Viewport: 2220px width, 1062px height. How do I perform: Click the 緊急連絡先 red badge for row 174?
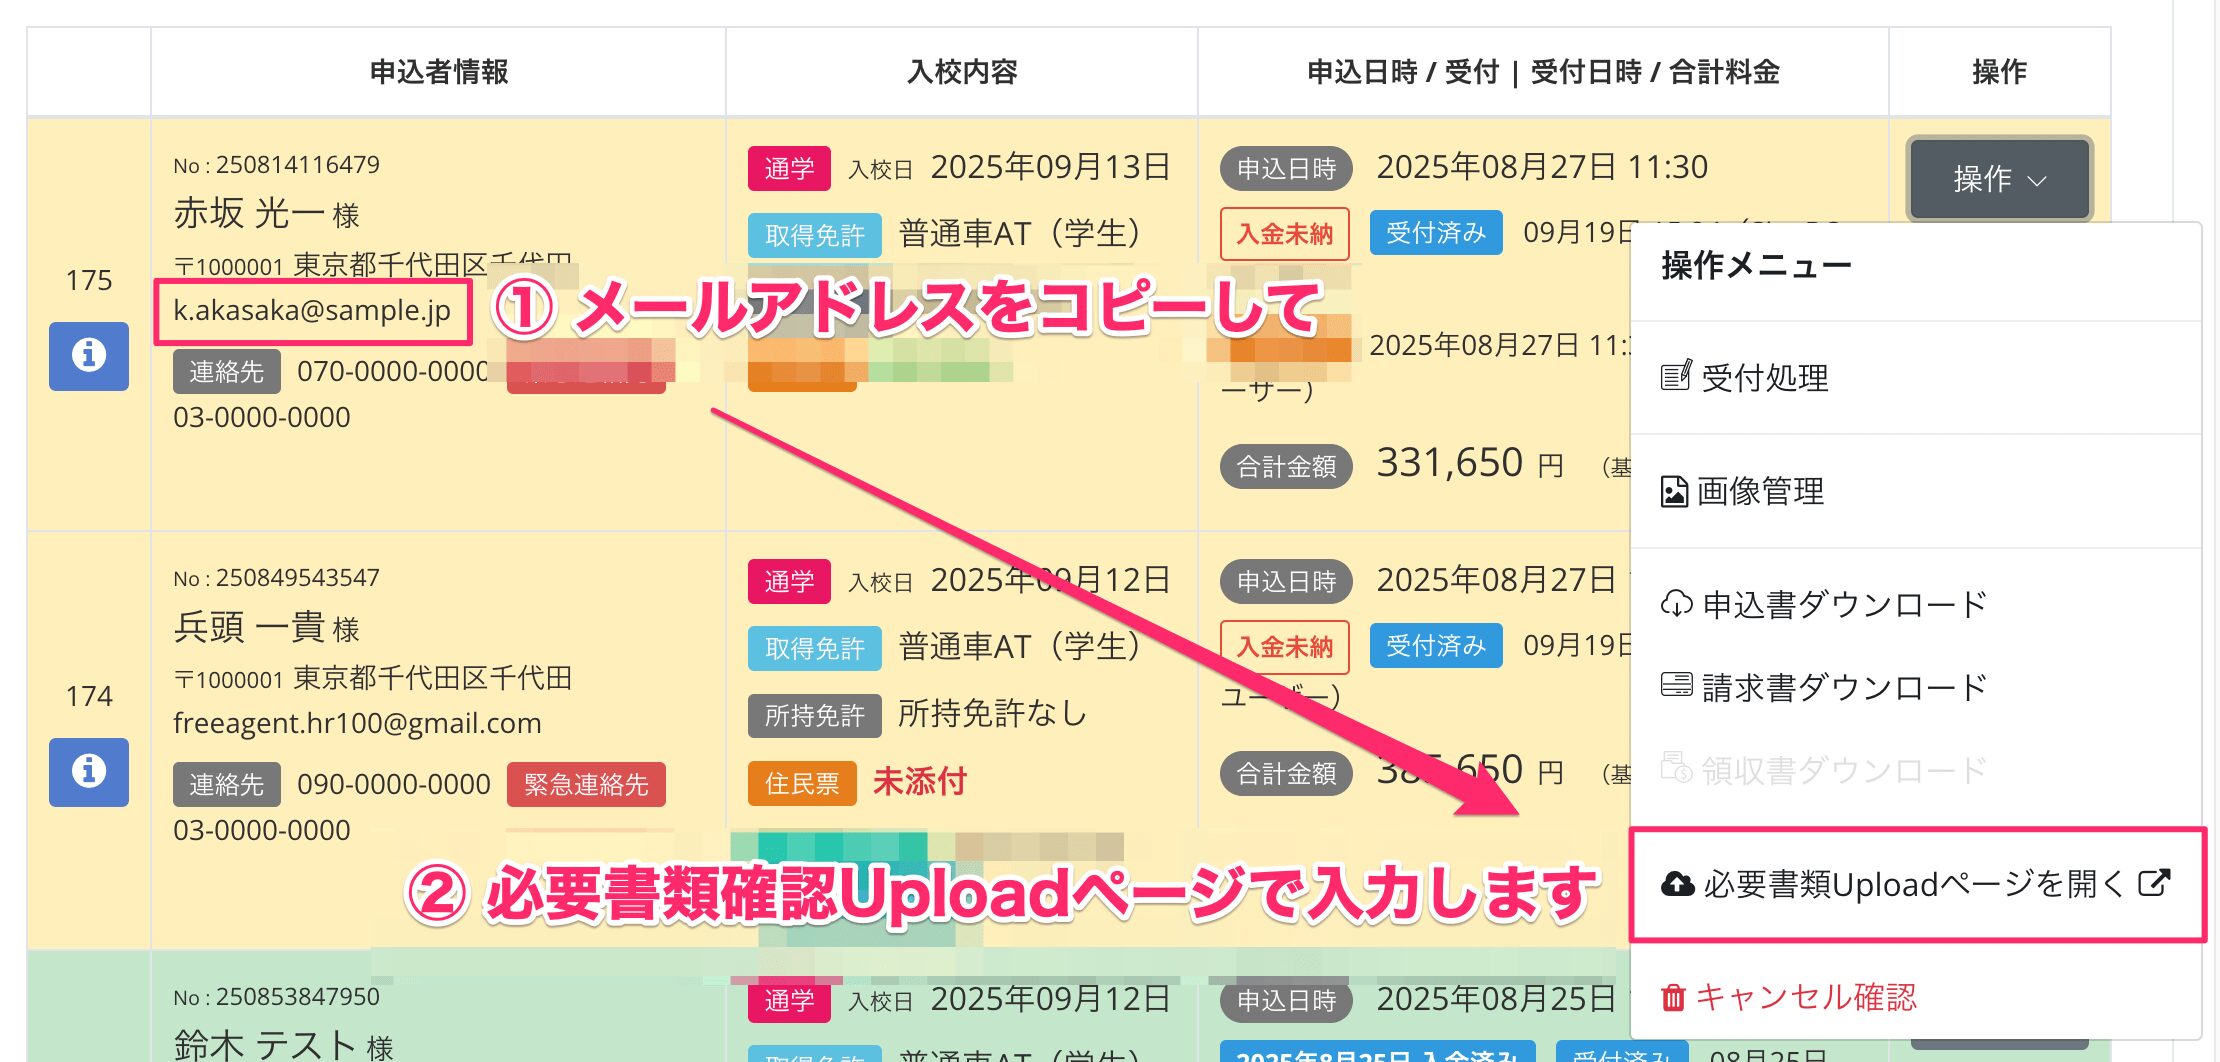[586, 785]
